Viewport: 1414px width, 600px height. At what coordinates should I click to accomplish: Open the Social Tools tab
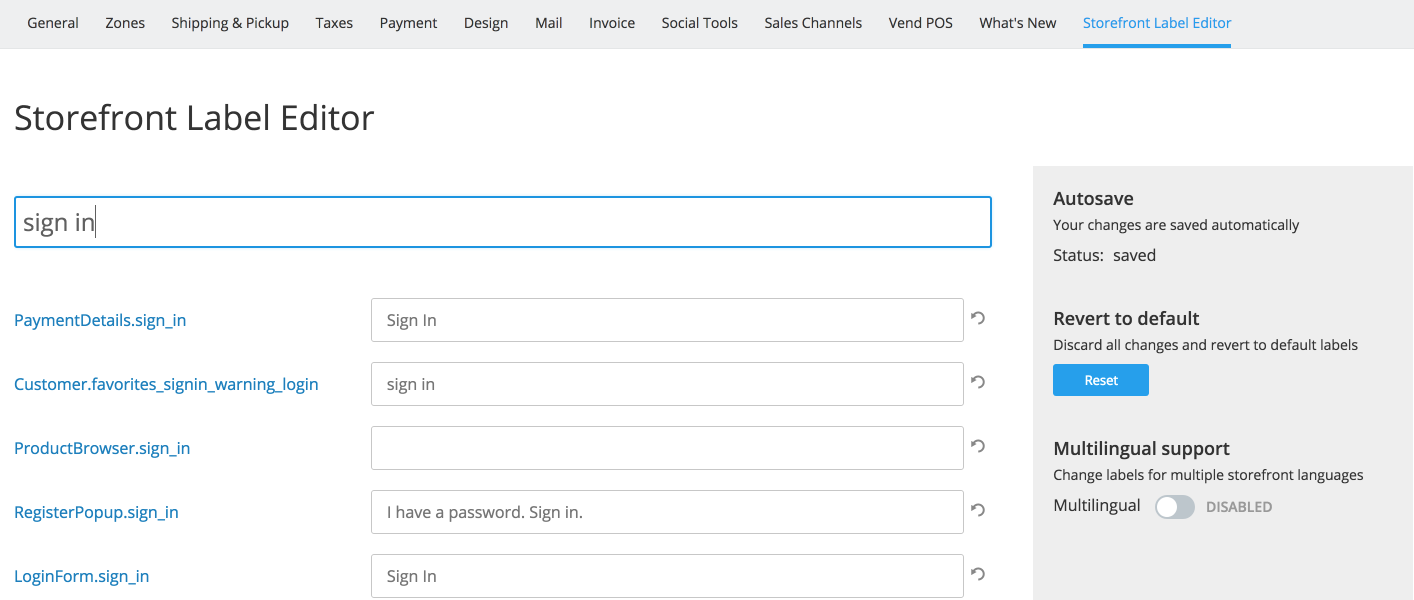700,23
